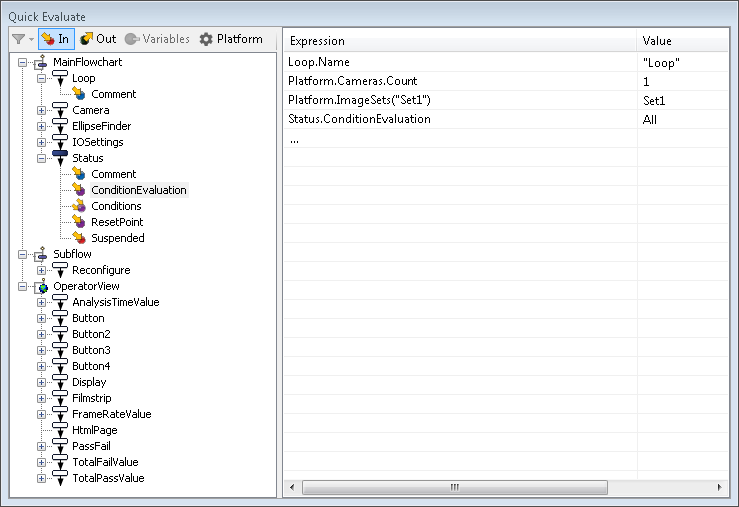Click the Suspended parameter's red icon
The width and height of the screenshot is (739, 507).
point(79,238)
